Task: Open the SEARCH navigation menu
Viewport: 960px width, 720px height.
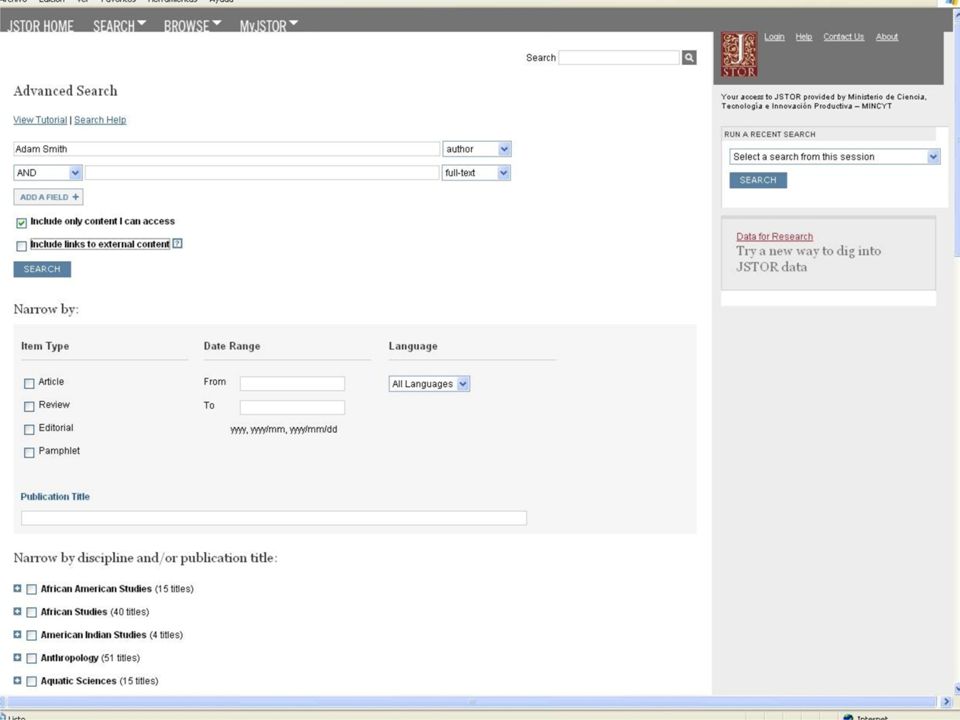Action: (119, 26)
